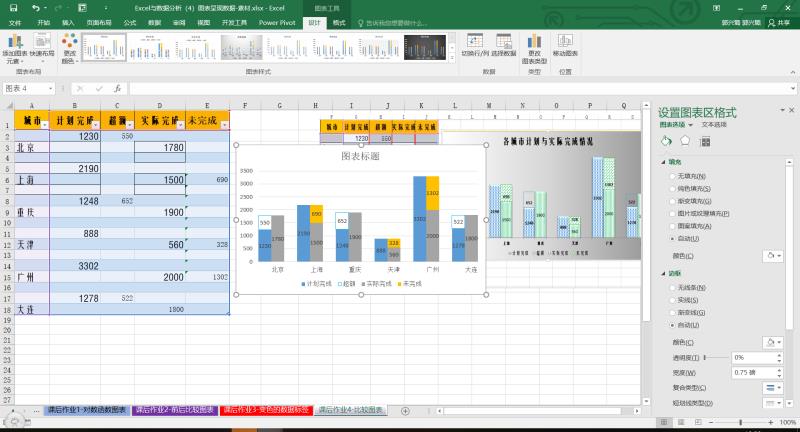800x432 pixels.
Task: Open Fill & Line paint bucket tab
Action: pos(666,141)
